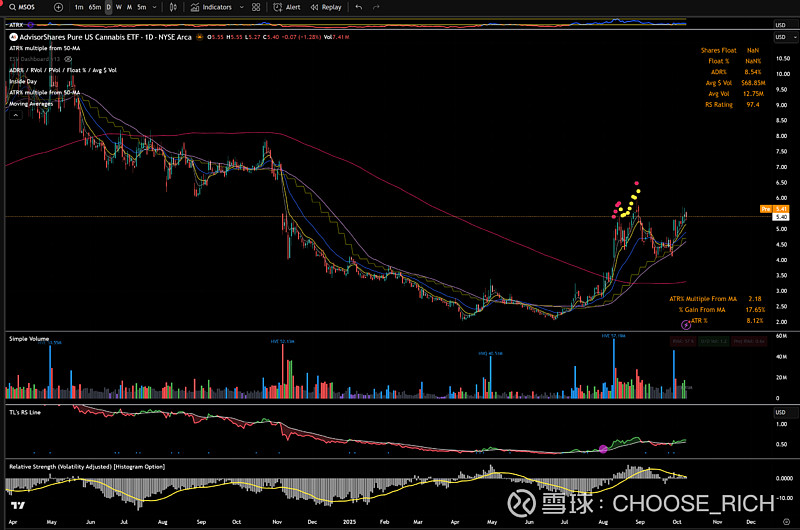Click the % Gain From MA 17.65% value
The height and width of the screenshot is (530, 800).
(x=755, y=310)
